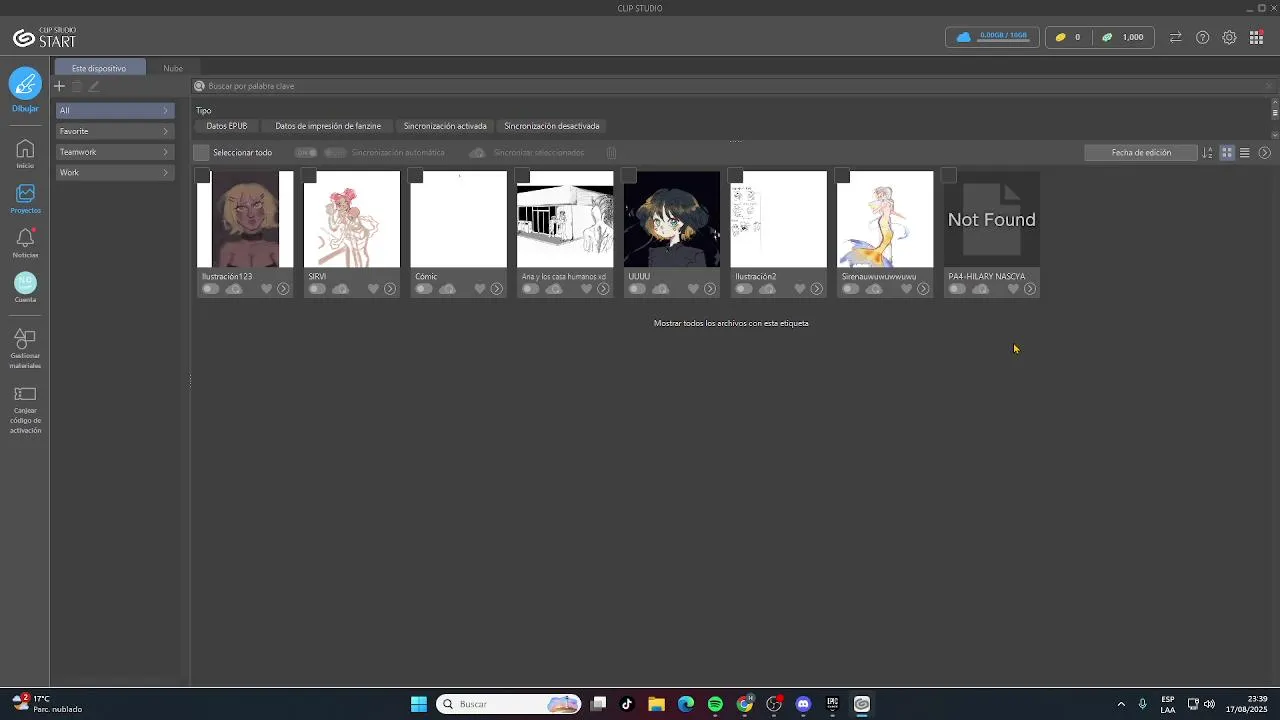
Task: Open Noticias notifications bell
Action: 25,243
